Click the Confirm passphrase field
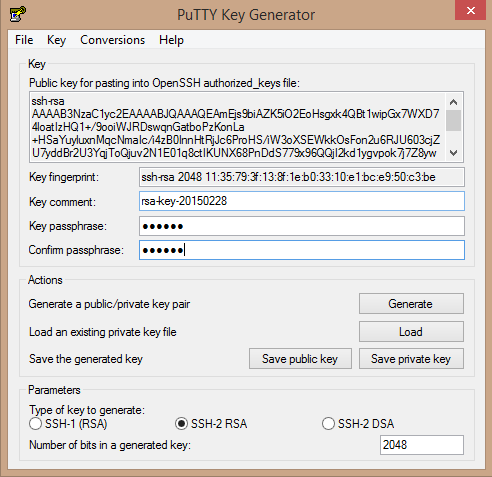The height and width of the screenshot is (477, 492). click(302, 250)
